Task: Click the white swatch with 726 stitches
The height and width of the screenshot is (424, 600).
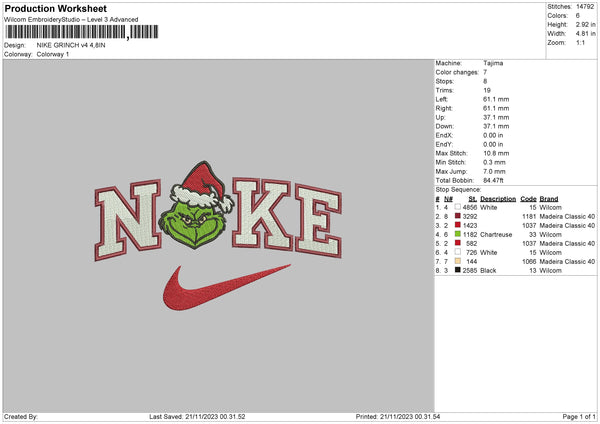Action: tap(458, 252)
